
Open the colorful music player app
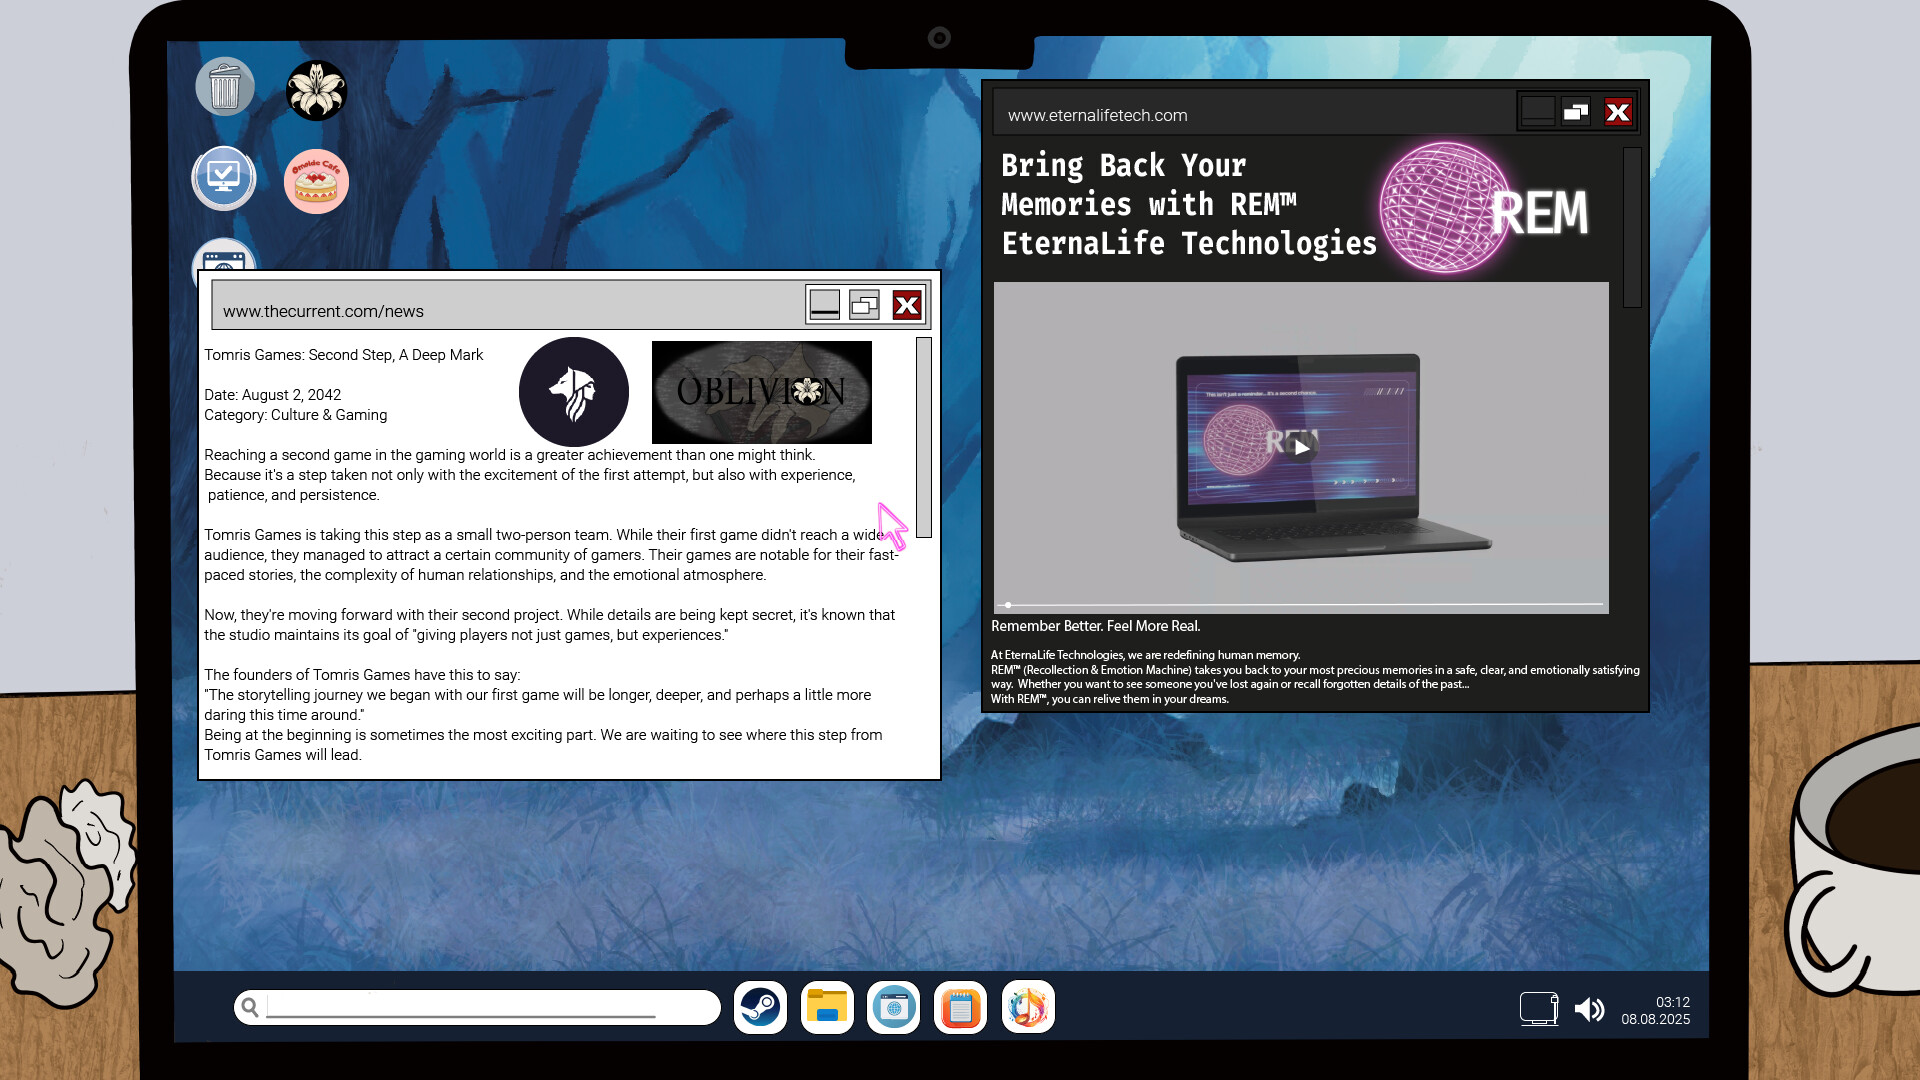click(x=1028, y=1007)
